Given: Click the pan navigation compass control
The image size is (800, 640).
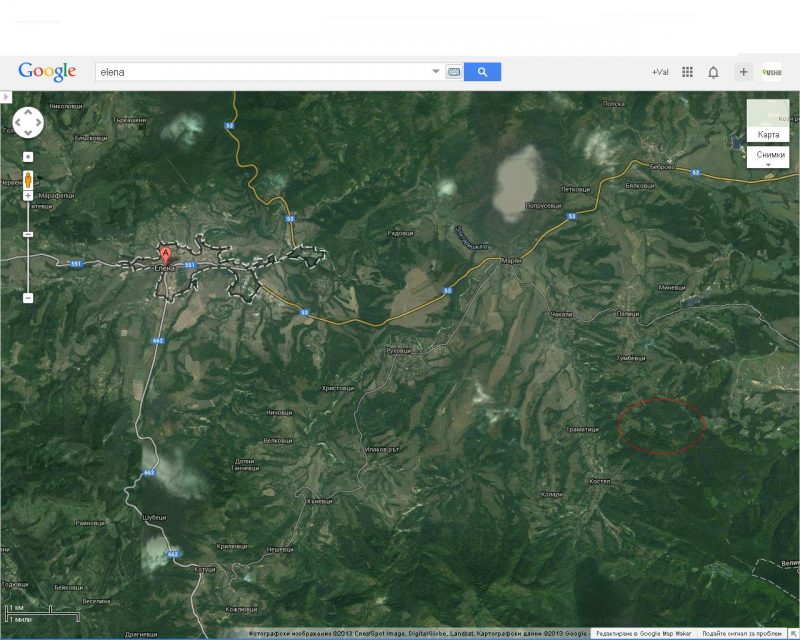Looking at the screenshot, I should pyautogui.click(x=28, y=123).
